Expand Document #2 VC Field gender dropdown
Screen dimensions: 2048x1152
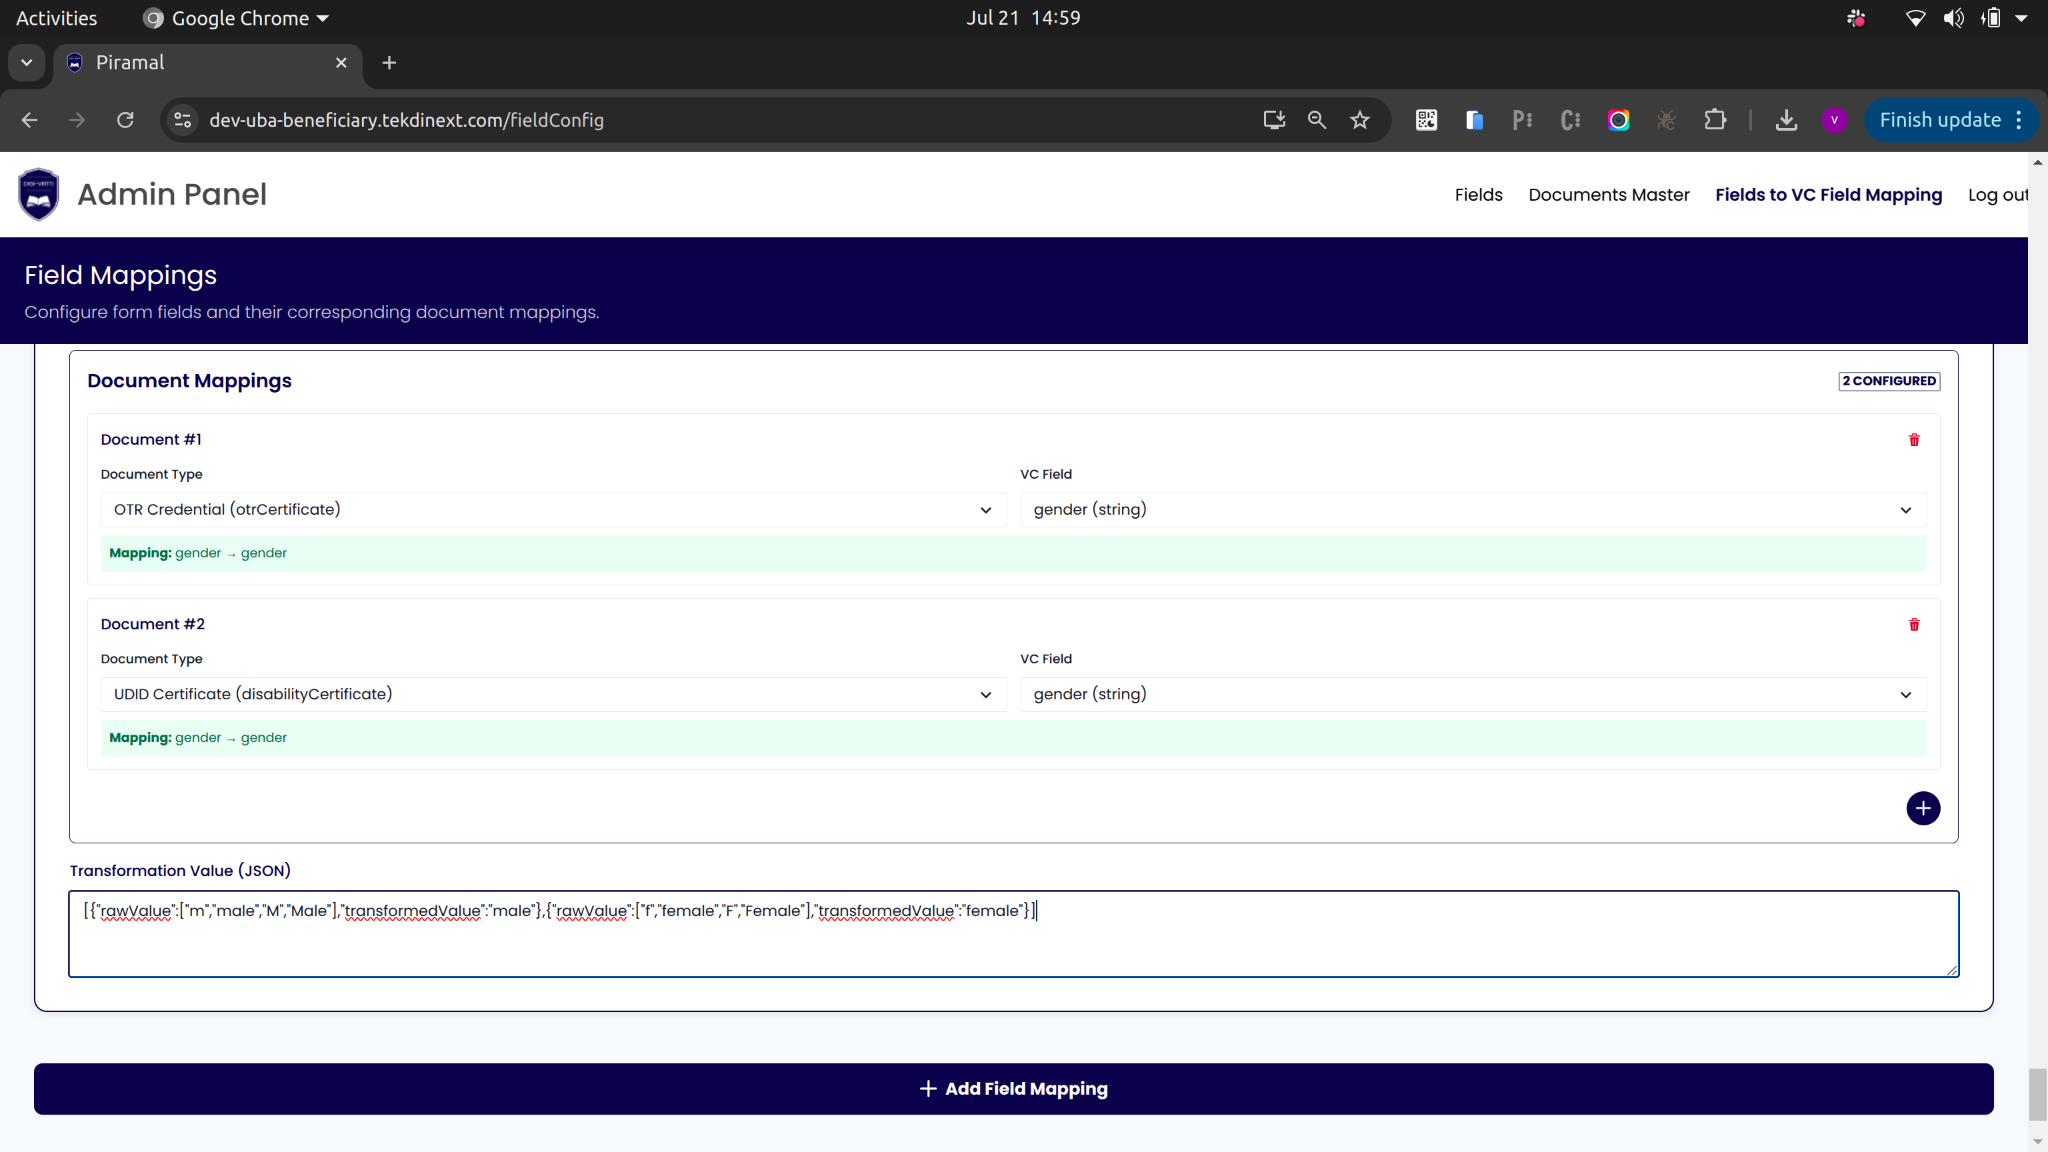pyautogui.click(x=1472, y=694)
